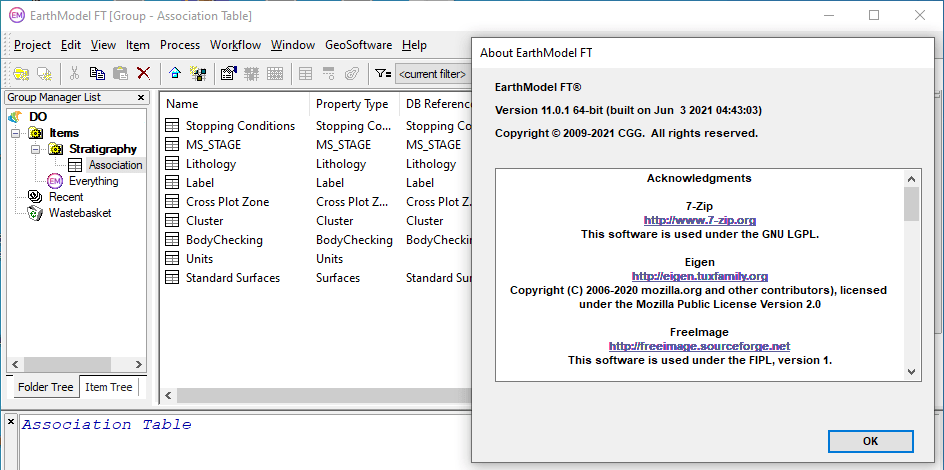Click the Surfaces property type cell
Viewport: 944px width, 470px height.
[x=338, y=277]
